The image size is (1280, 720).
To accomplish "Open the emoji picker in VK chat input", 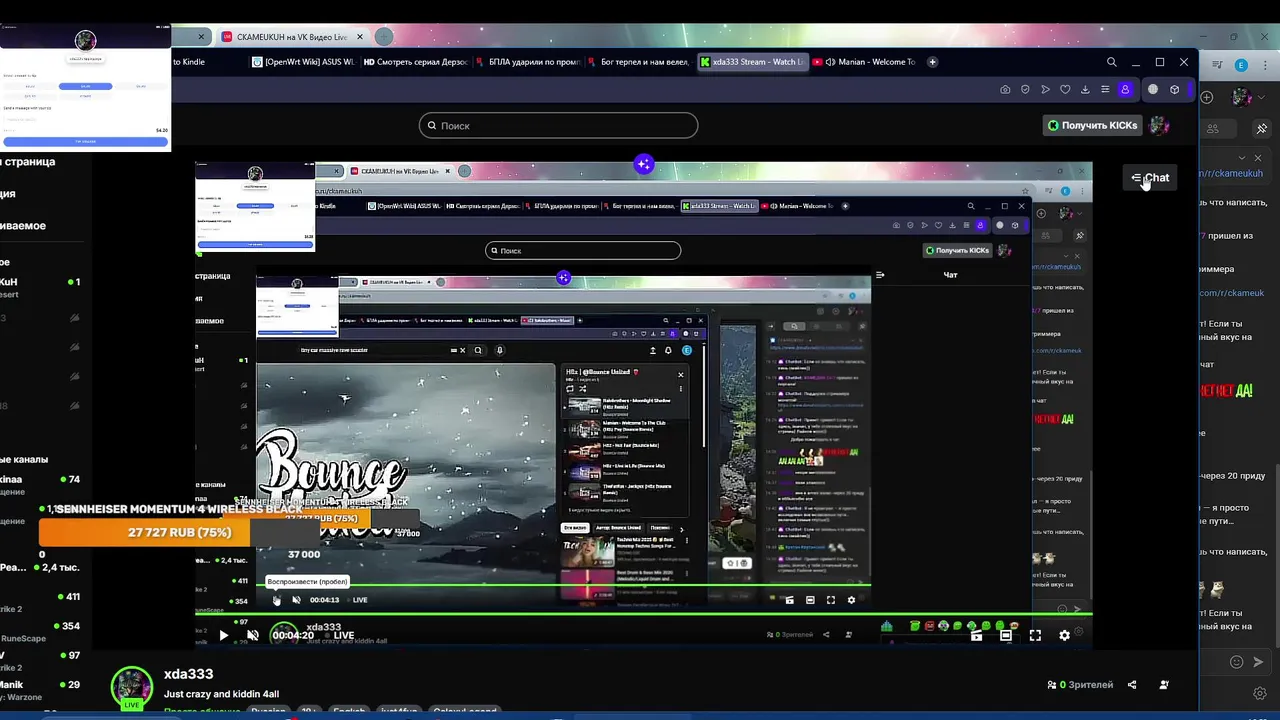I will point(1236,662).
